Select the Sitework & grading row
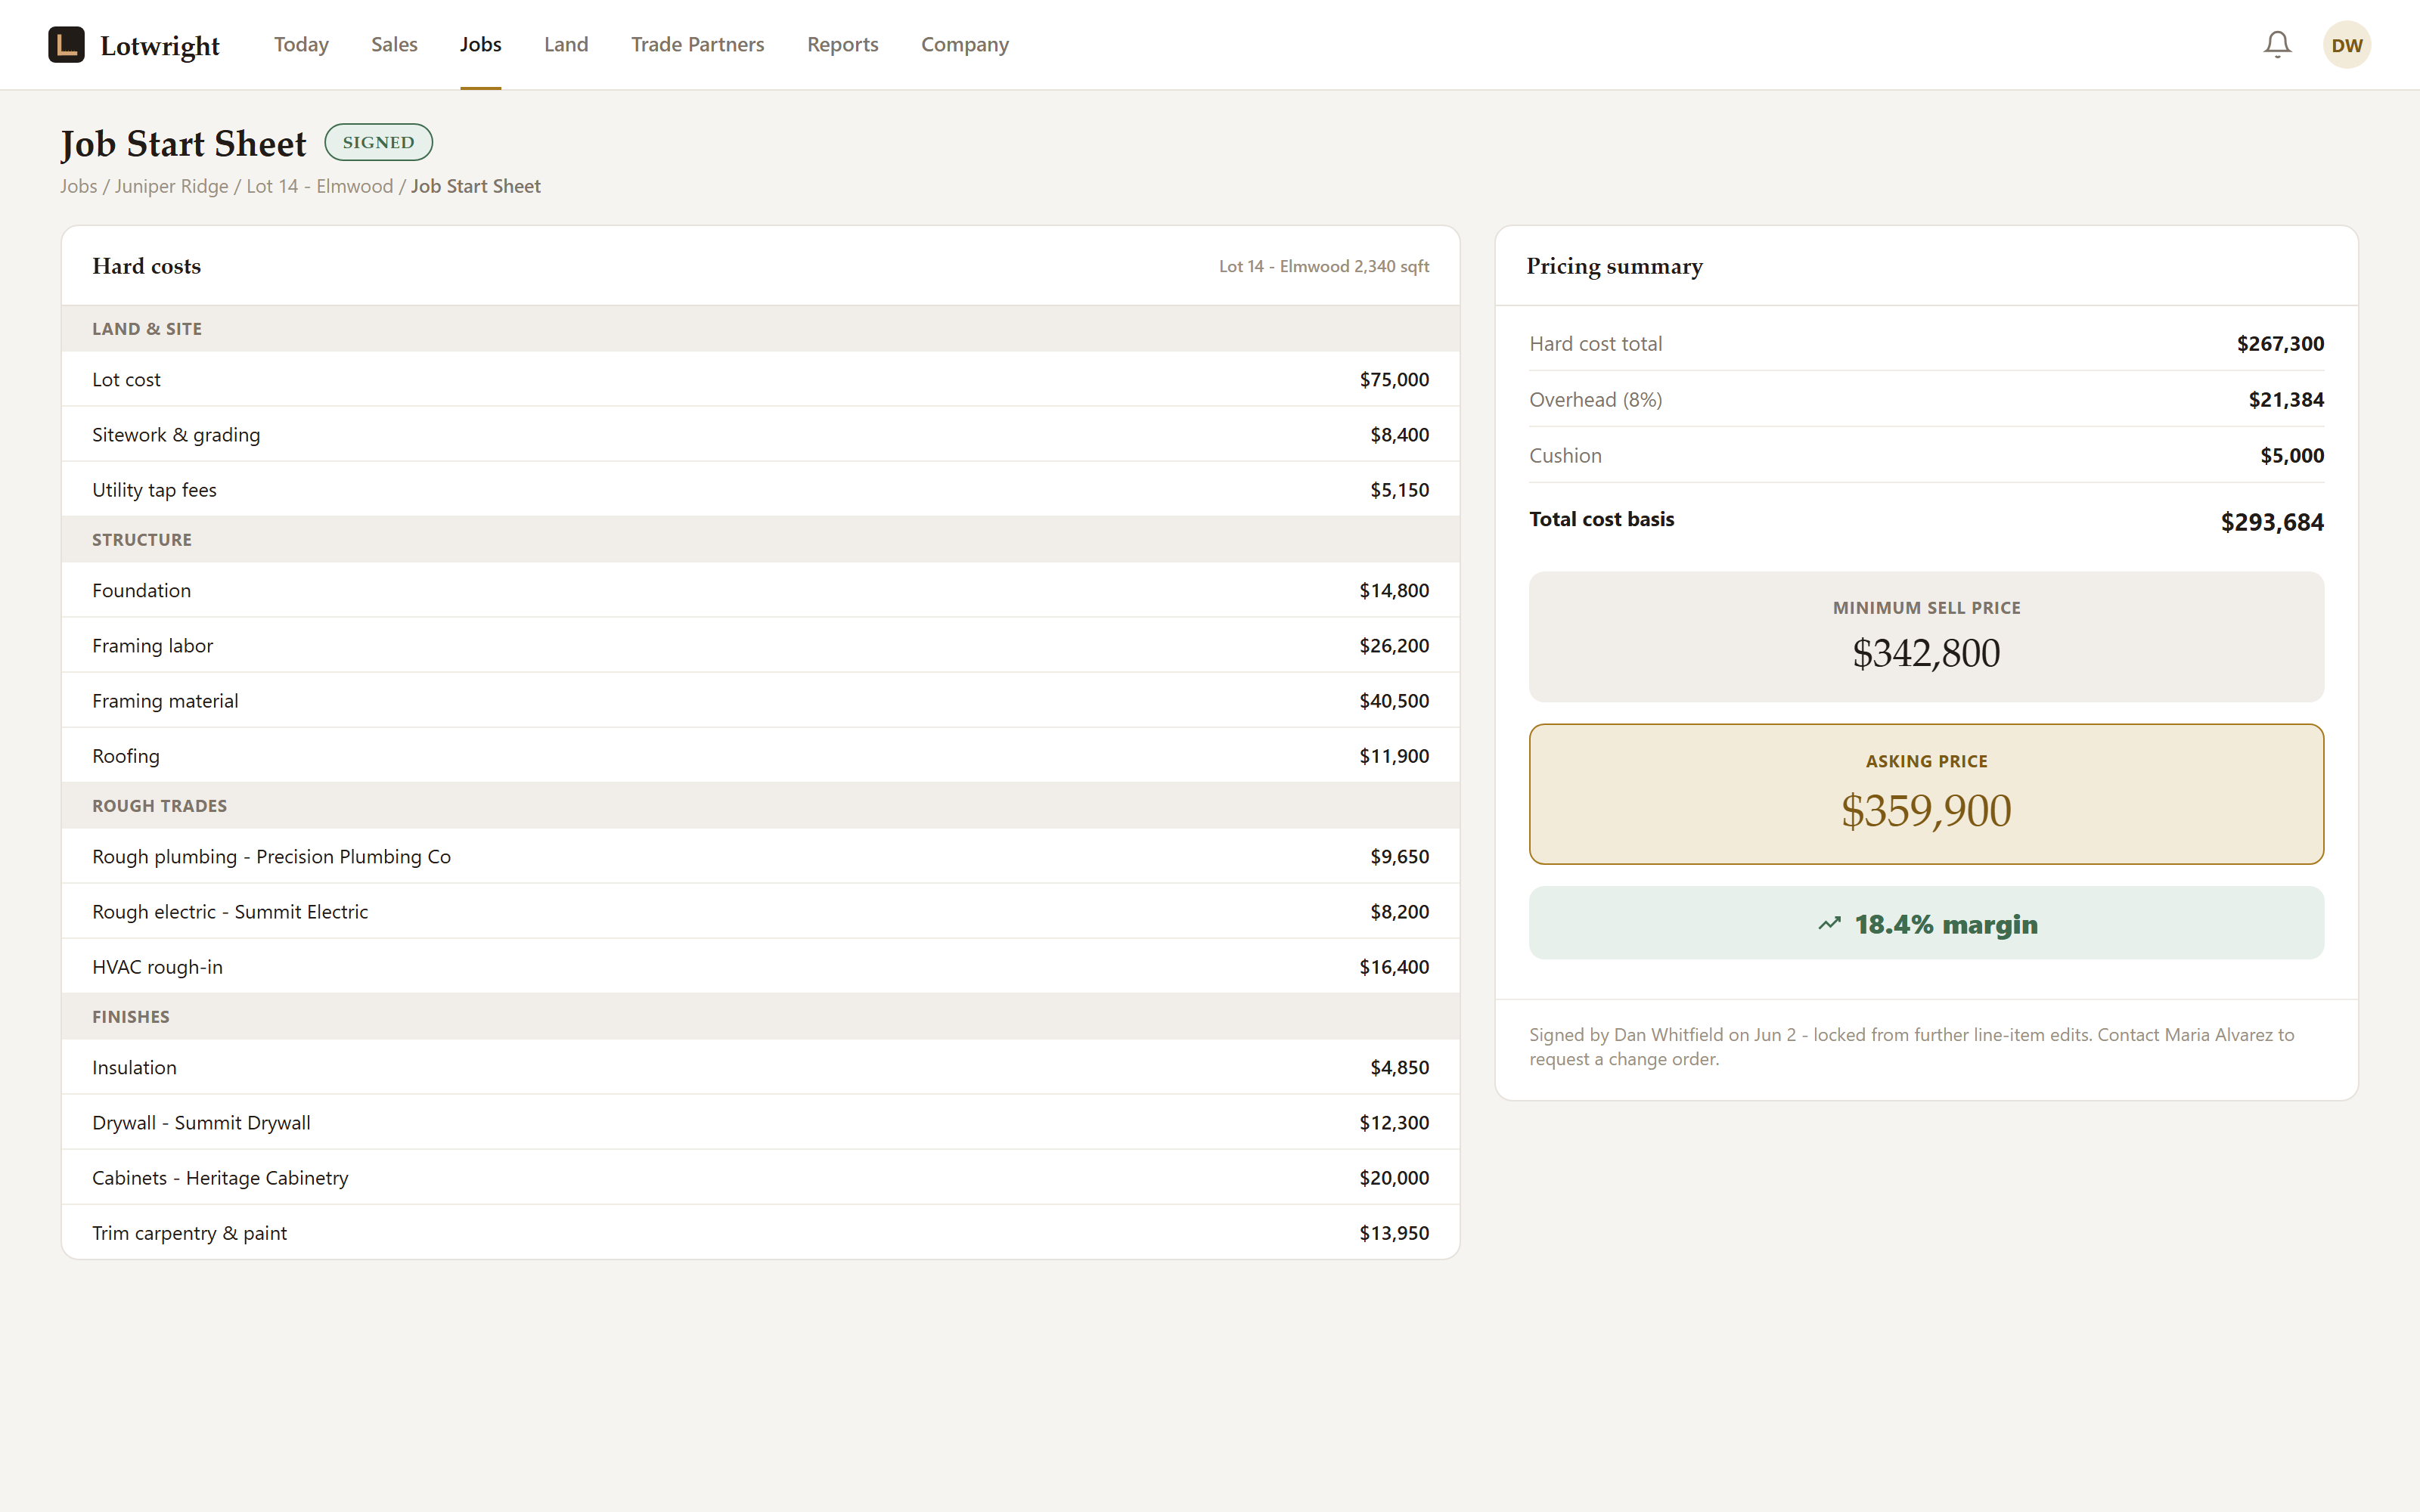The image size is (2420, 1512). [760, 434]
